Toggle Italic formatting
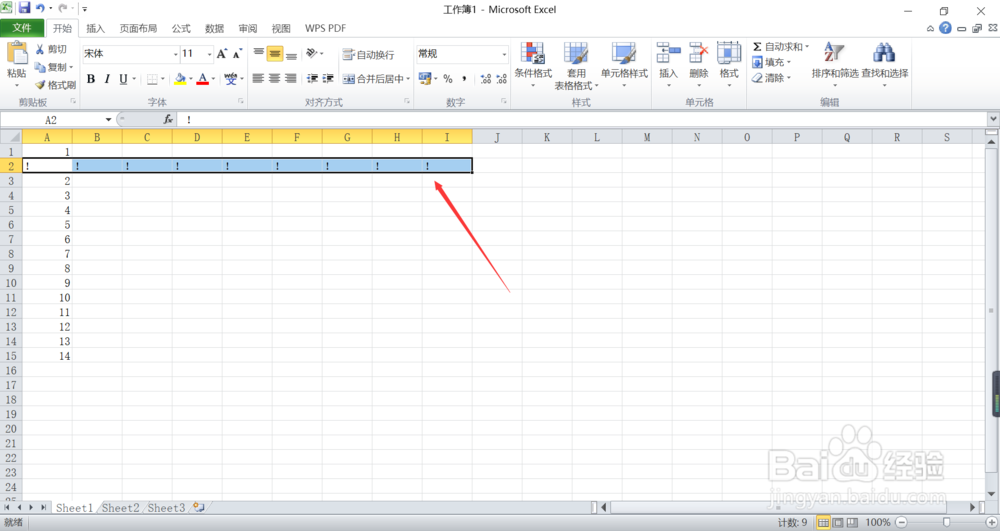 pos(107,79)
